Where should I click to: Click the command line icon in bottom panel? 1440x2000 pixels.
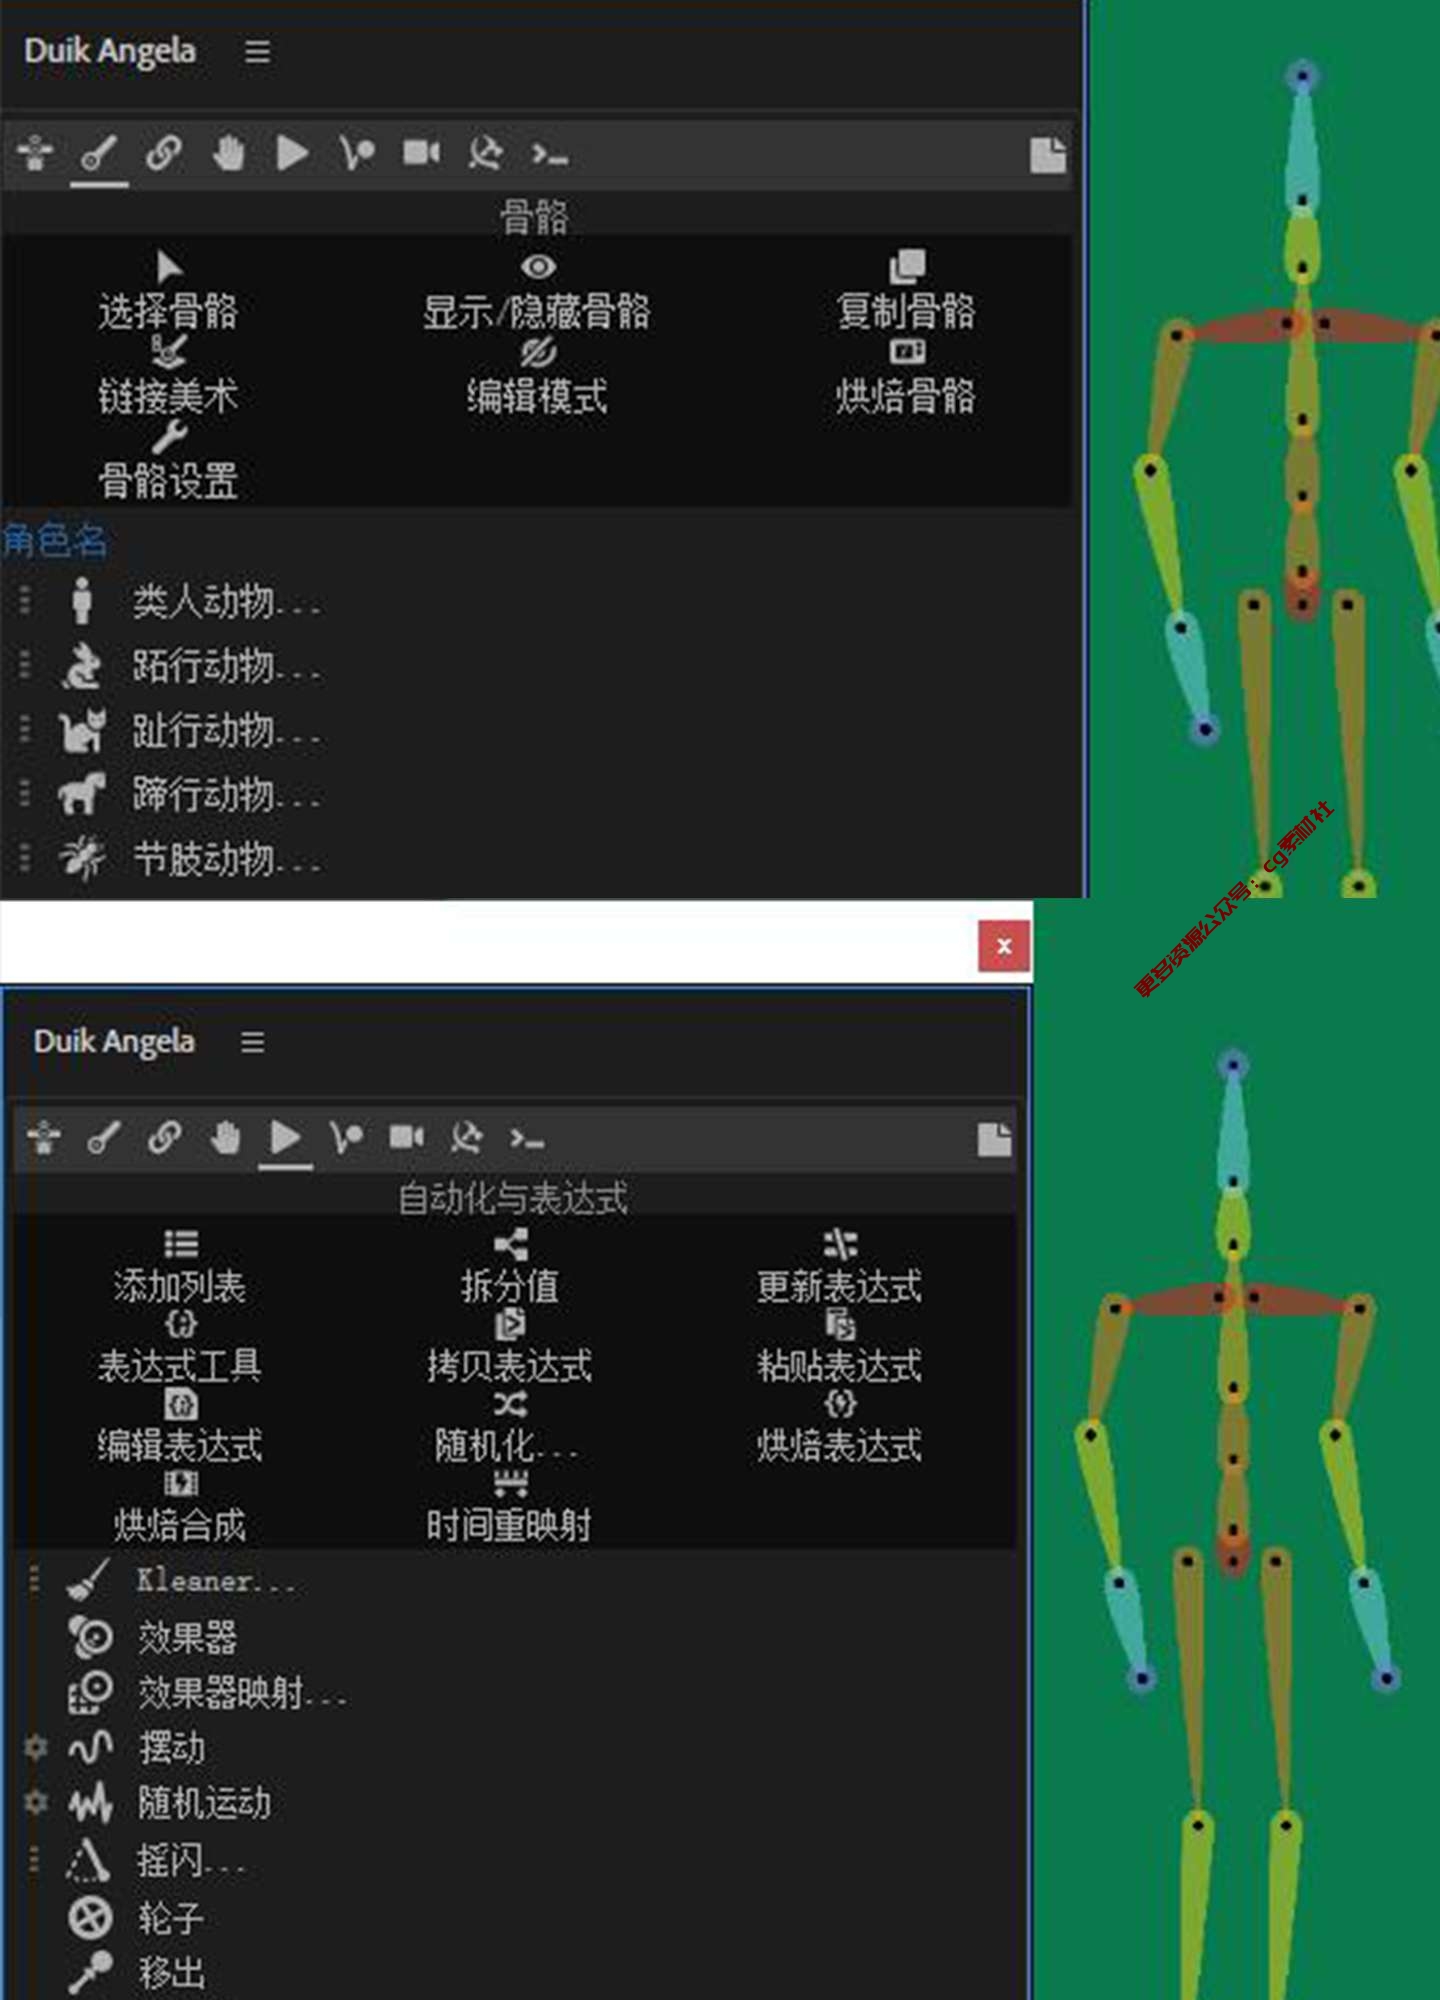(x=526, y=1139)
